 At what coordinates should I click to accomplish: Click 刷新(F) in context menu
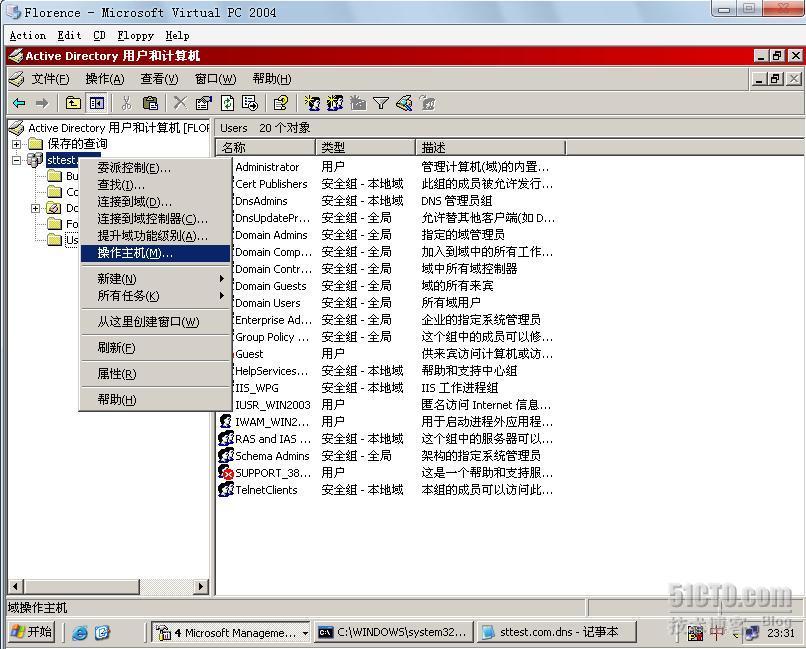coord(155,348)
